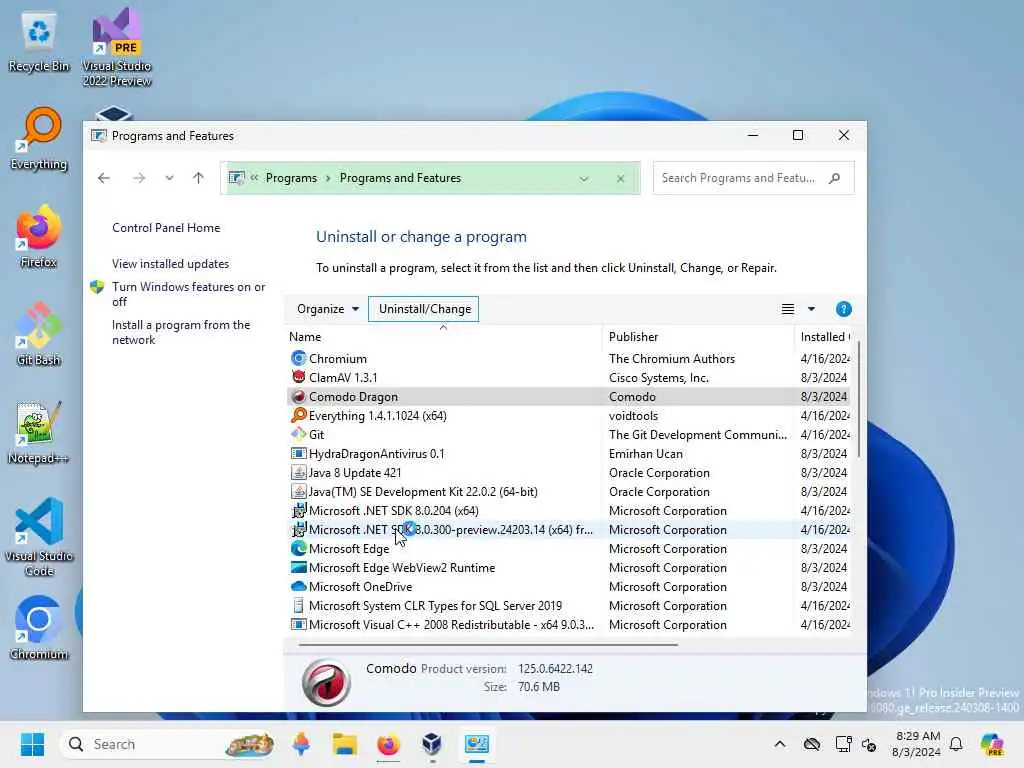Click Firefox icon on the taskbar

click(x=389, y=744)
